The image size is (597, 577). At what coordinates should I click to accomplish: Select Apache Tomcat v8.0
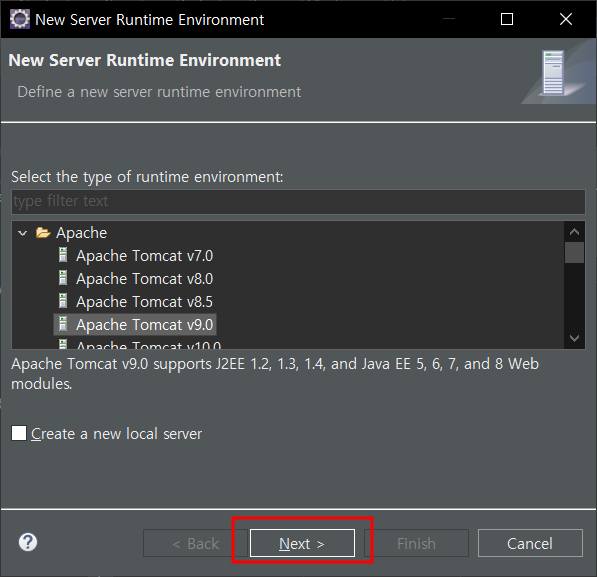point(144,279)
